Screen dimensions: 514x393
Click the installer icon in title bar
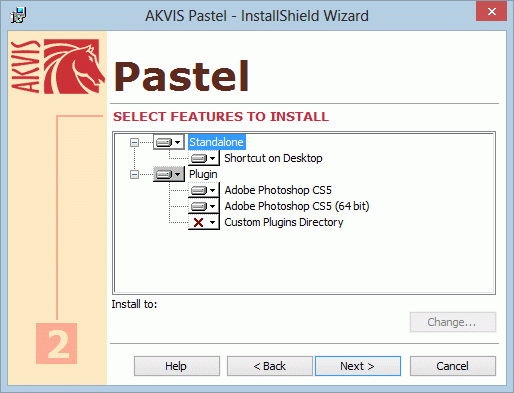click(18, 15)
